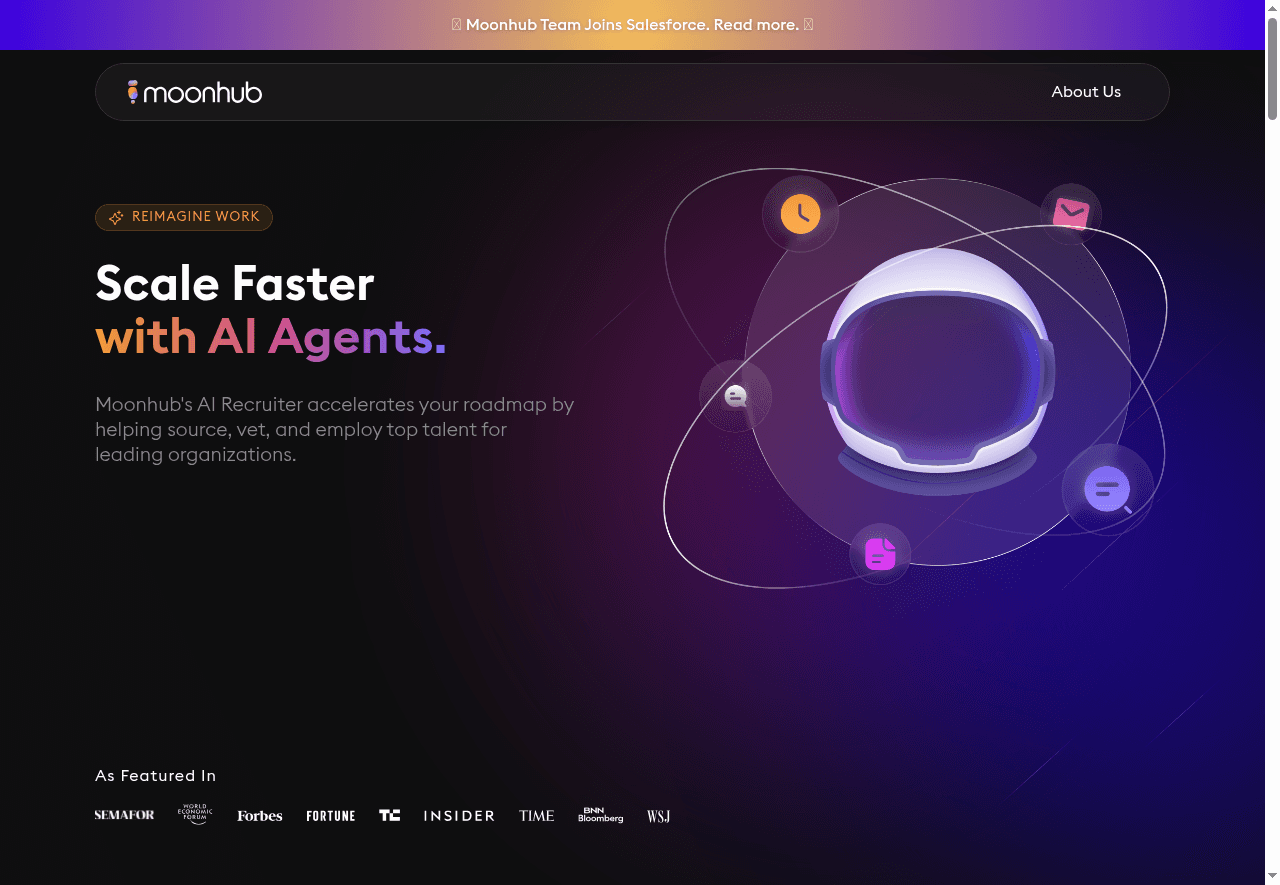Viewport: 1280px width, 885px height.
Task: Click the Moonhub astronaut logo mark
Action: pyautogui.click(x=132, y=91)
